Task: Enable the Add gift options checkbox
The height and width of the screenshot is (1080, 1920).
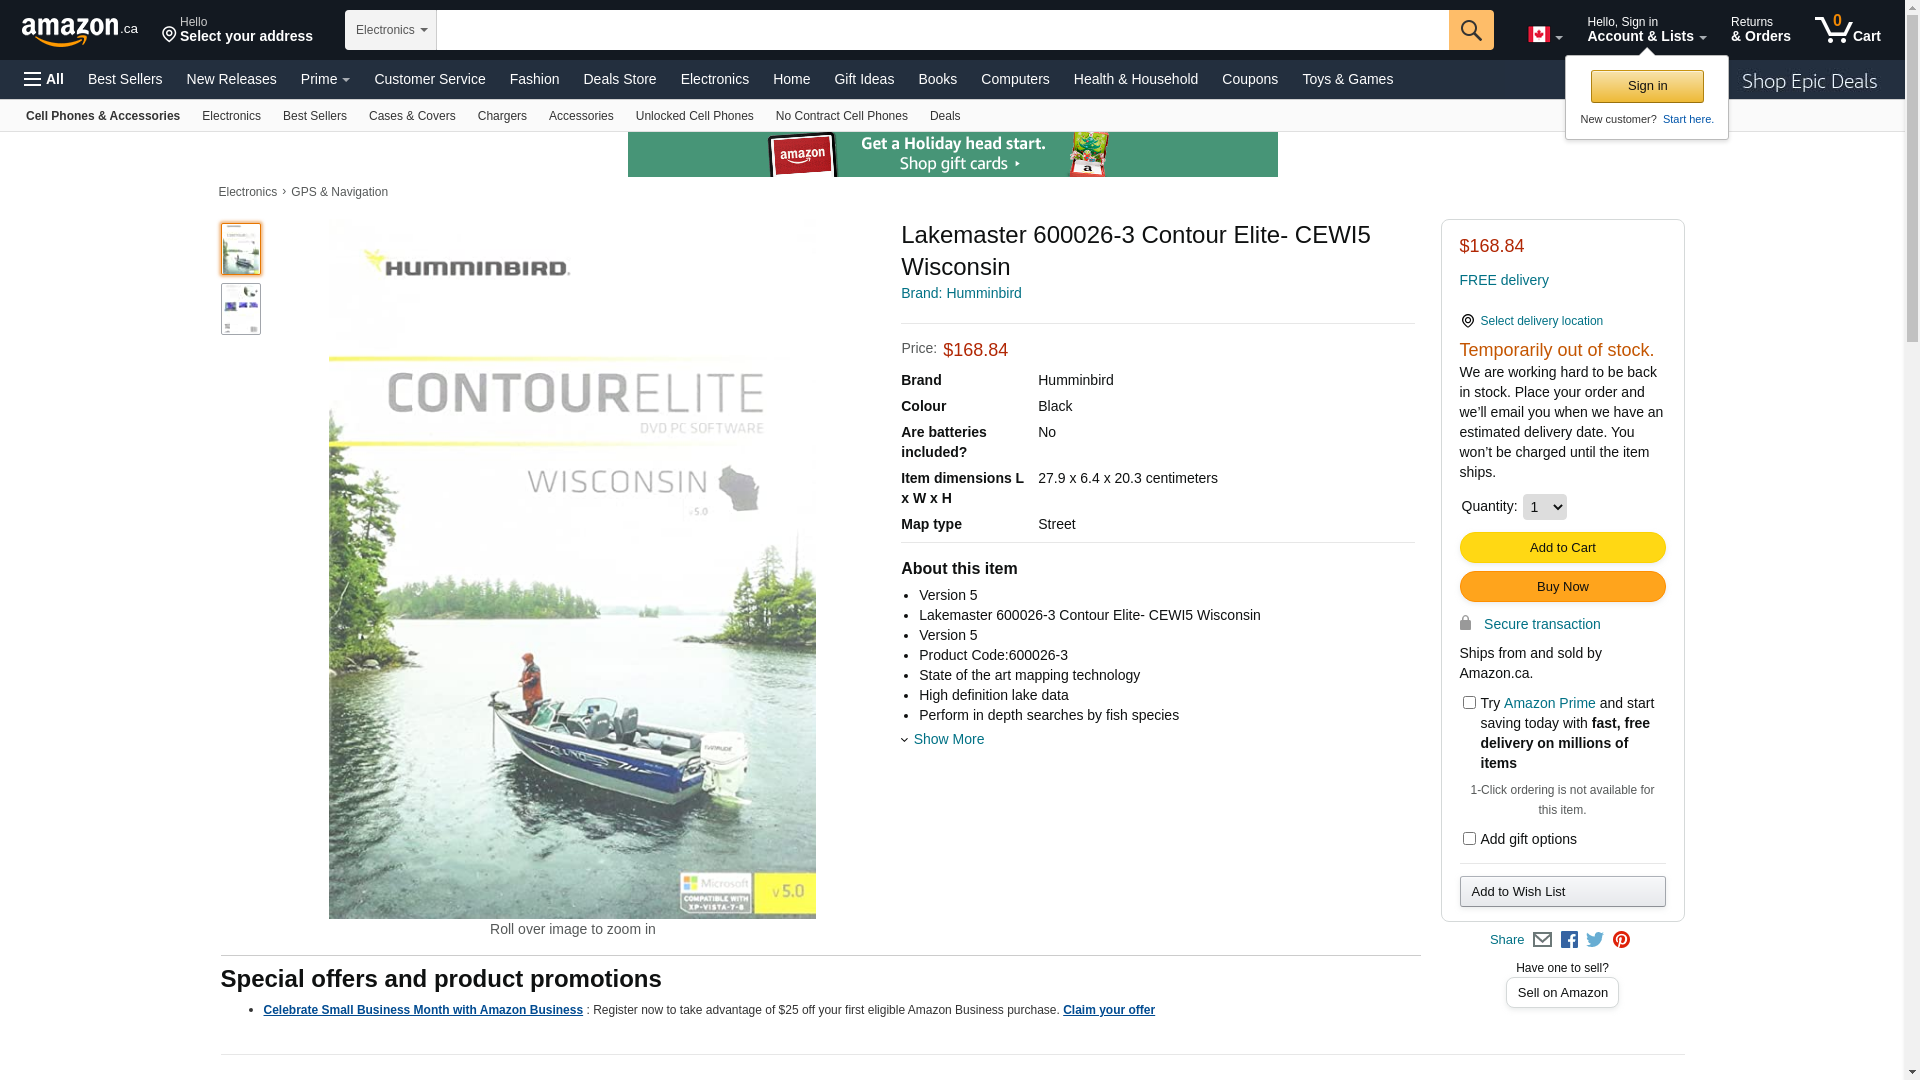Action: click(1469, 839)
